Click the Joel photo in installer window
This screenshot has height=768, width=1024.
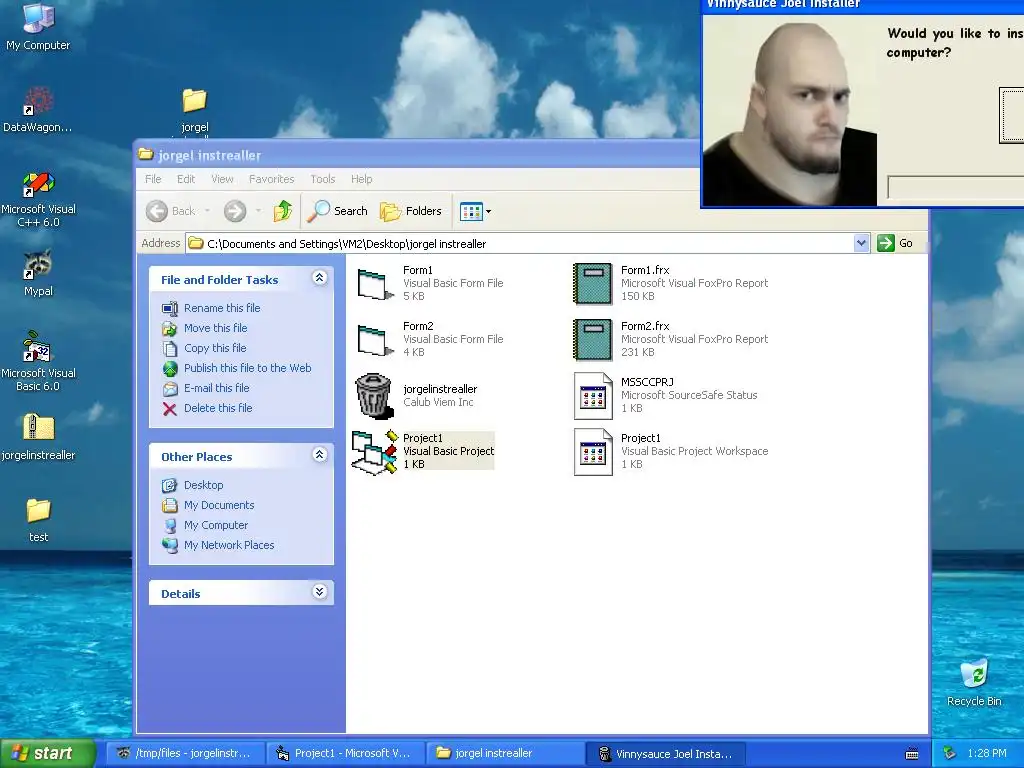tap(790, 111)
